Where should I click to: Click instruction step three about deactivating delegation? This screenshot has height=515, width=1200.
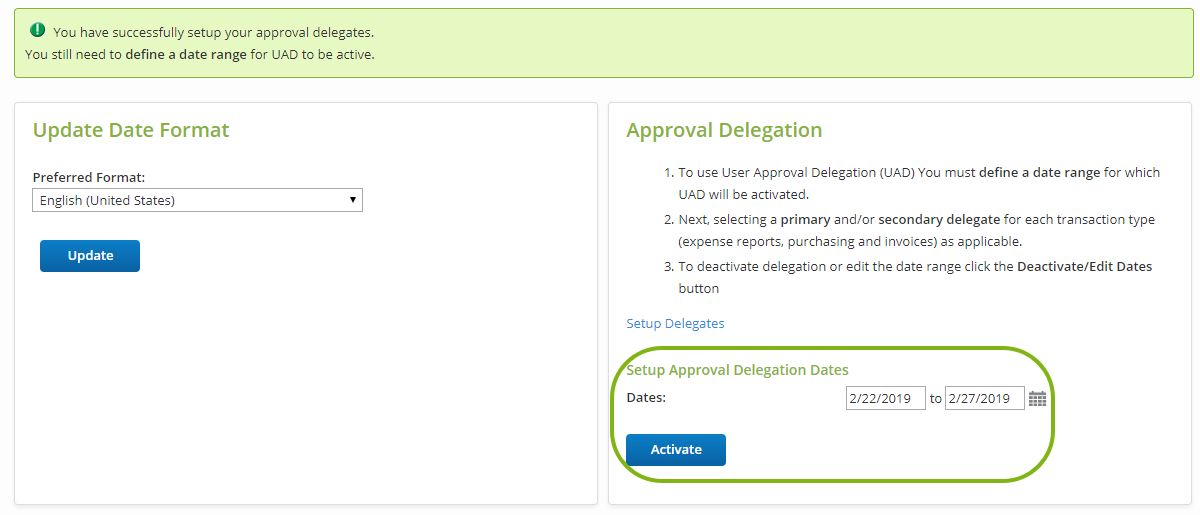click(x=914, y=277)
